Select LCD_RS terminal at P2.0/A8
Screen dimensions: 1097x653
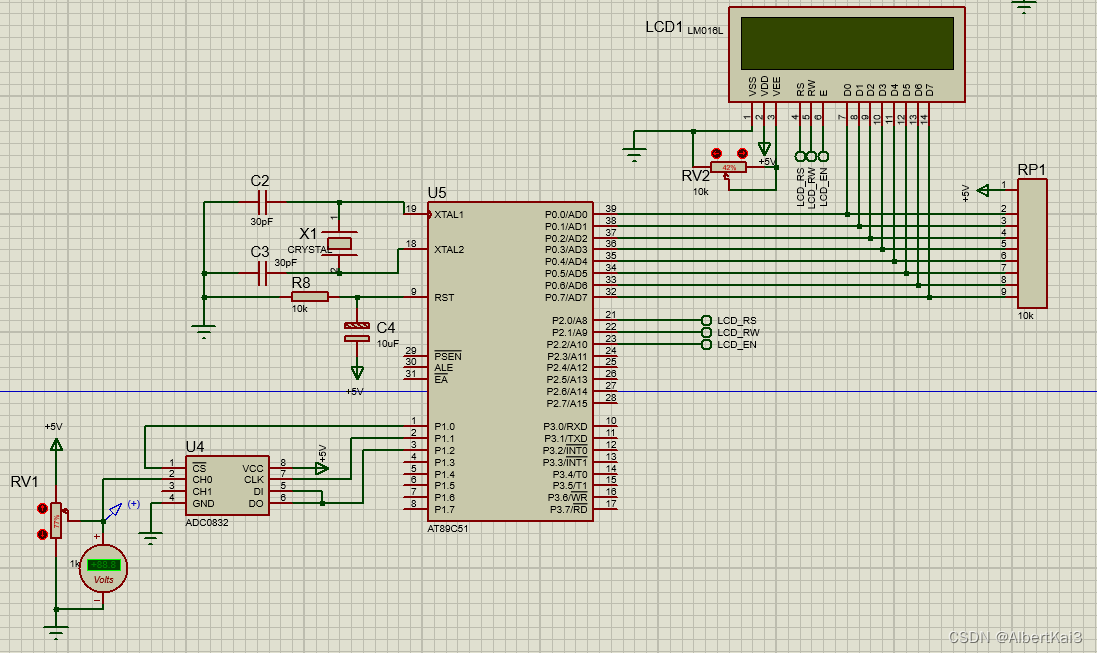[706, 321]
